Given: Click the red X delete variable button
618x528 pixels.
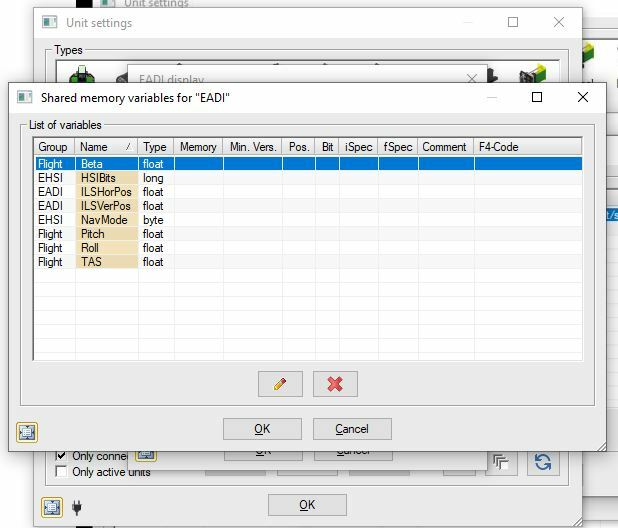Looking at the screenshot, I should [x=335, y=384].
